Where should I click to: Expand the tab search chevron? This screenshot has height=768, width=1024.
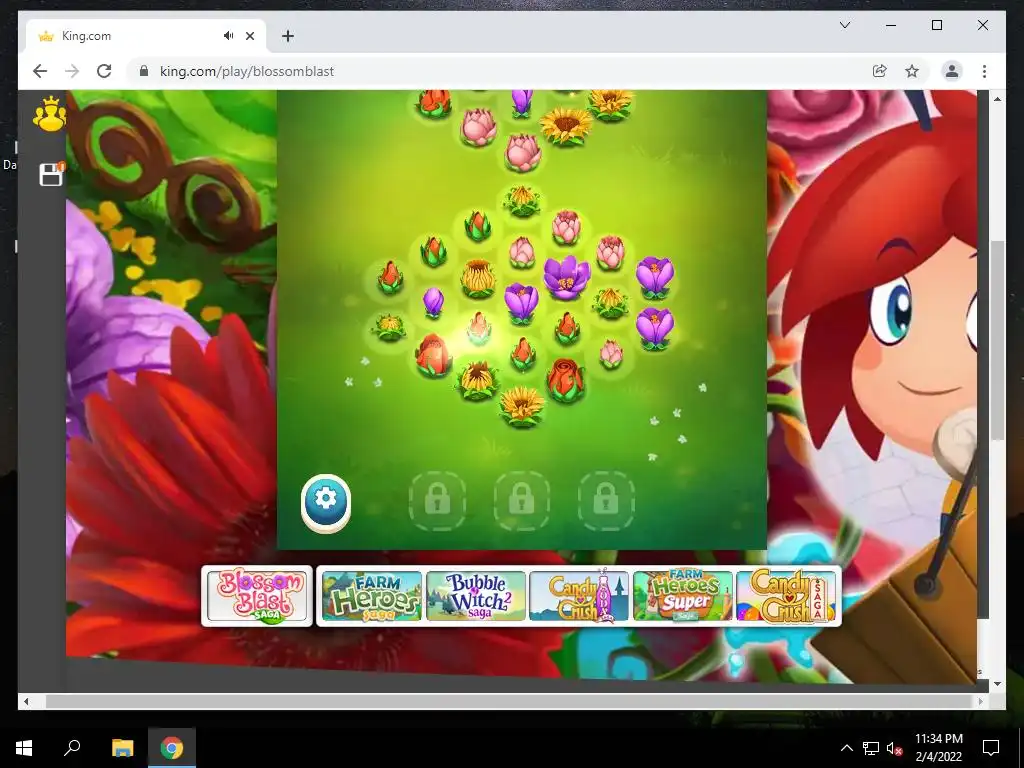(844, 25)
